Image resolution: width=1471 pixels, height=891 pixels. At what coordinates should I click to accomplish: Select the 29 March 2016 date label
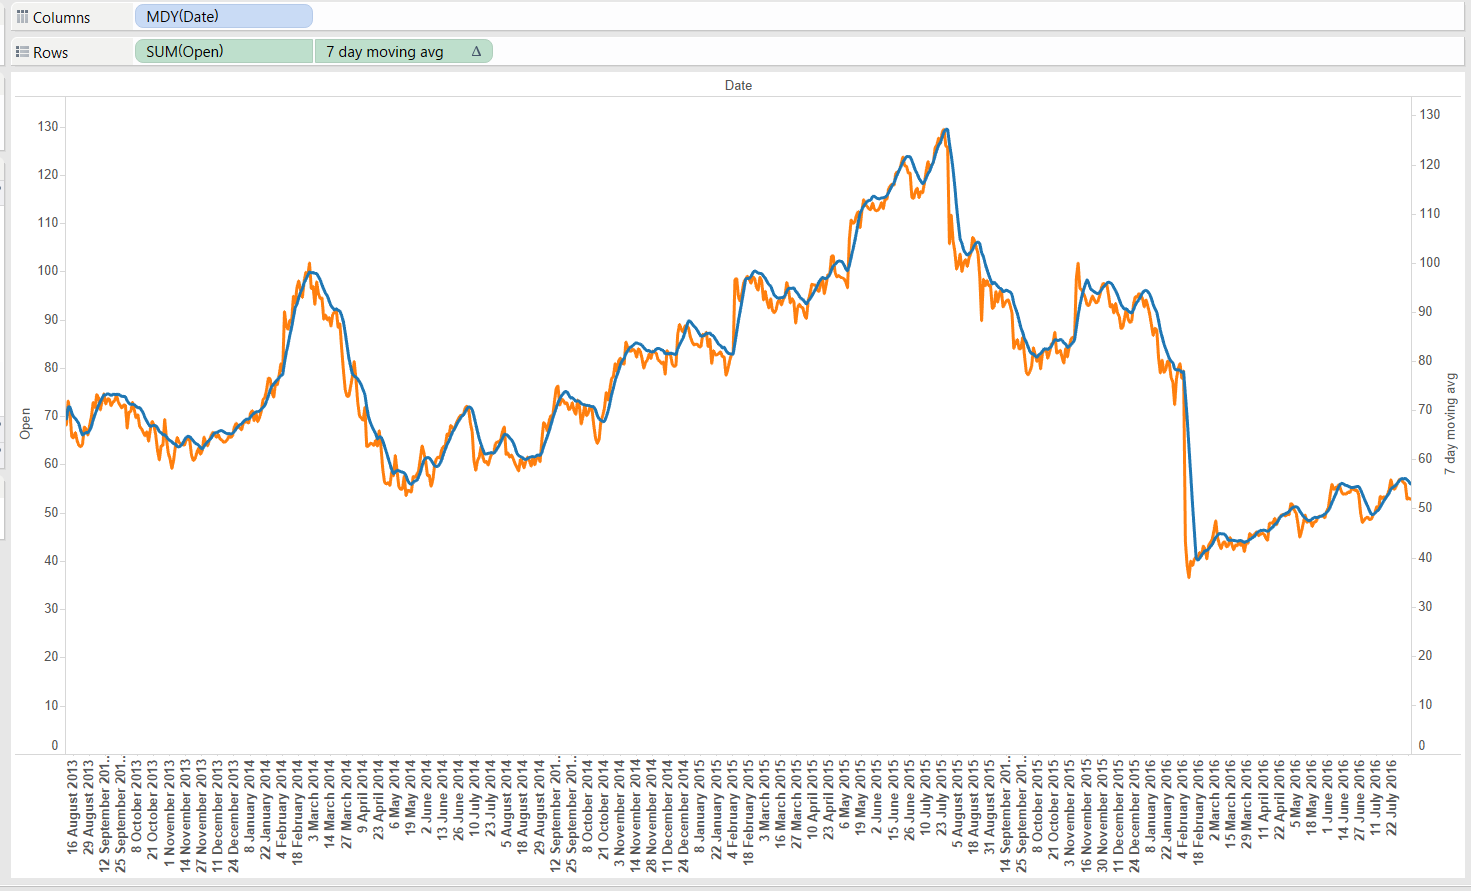tap(1246, 805)
